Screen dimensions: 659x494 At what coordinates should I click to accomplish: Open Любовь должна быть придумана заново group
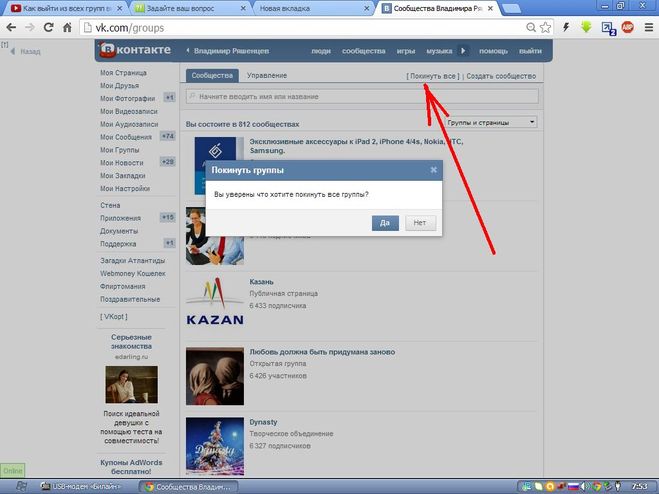[322, 351]
